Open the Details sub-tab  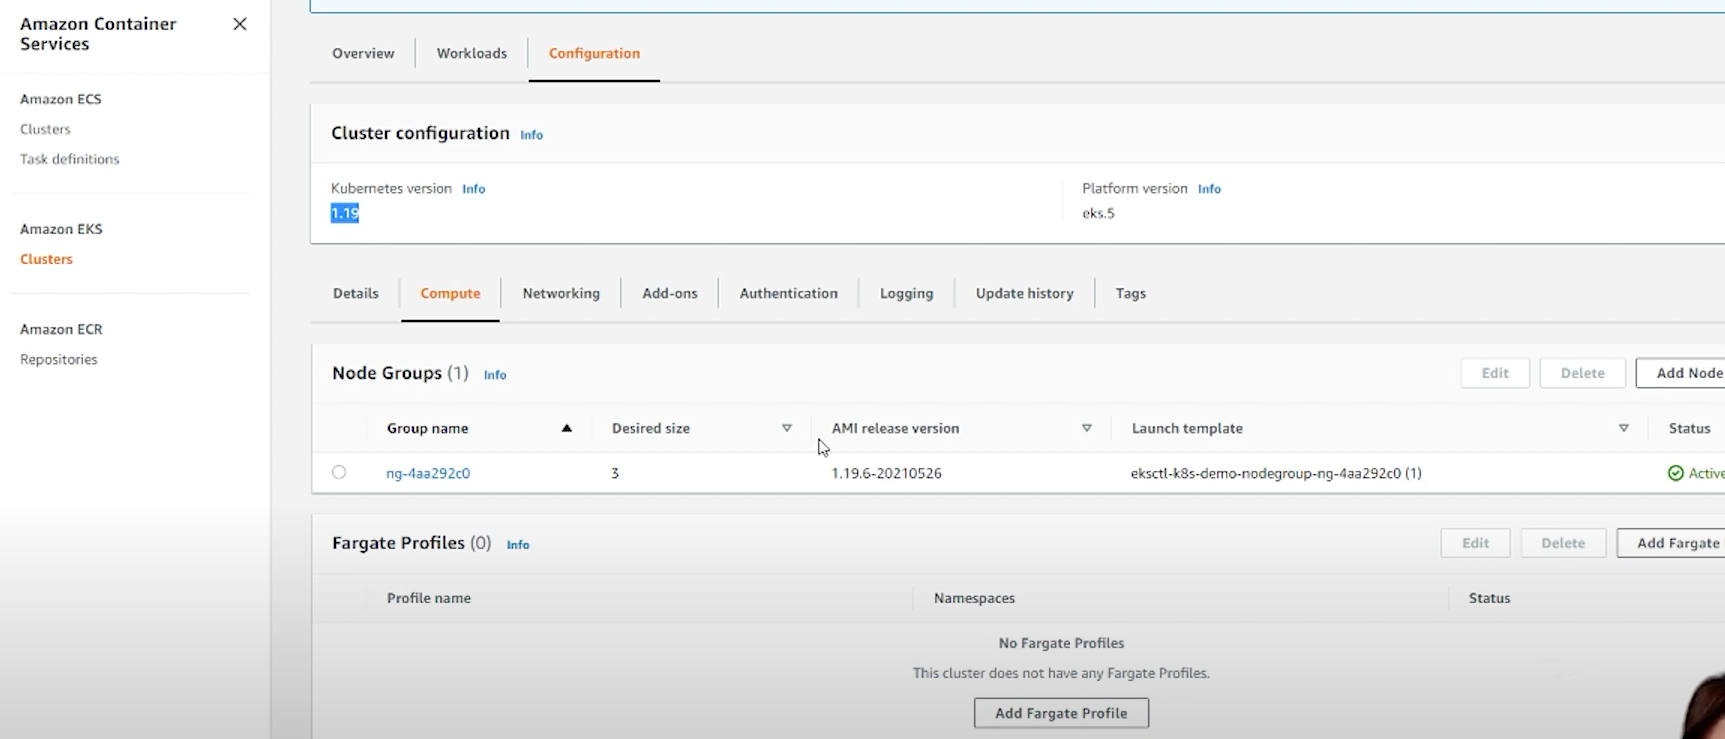coord(356,293)
